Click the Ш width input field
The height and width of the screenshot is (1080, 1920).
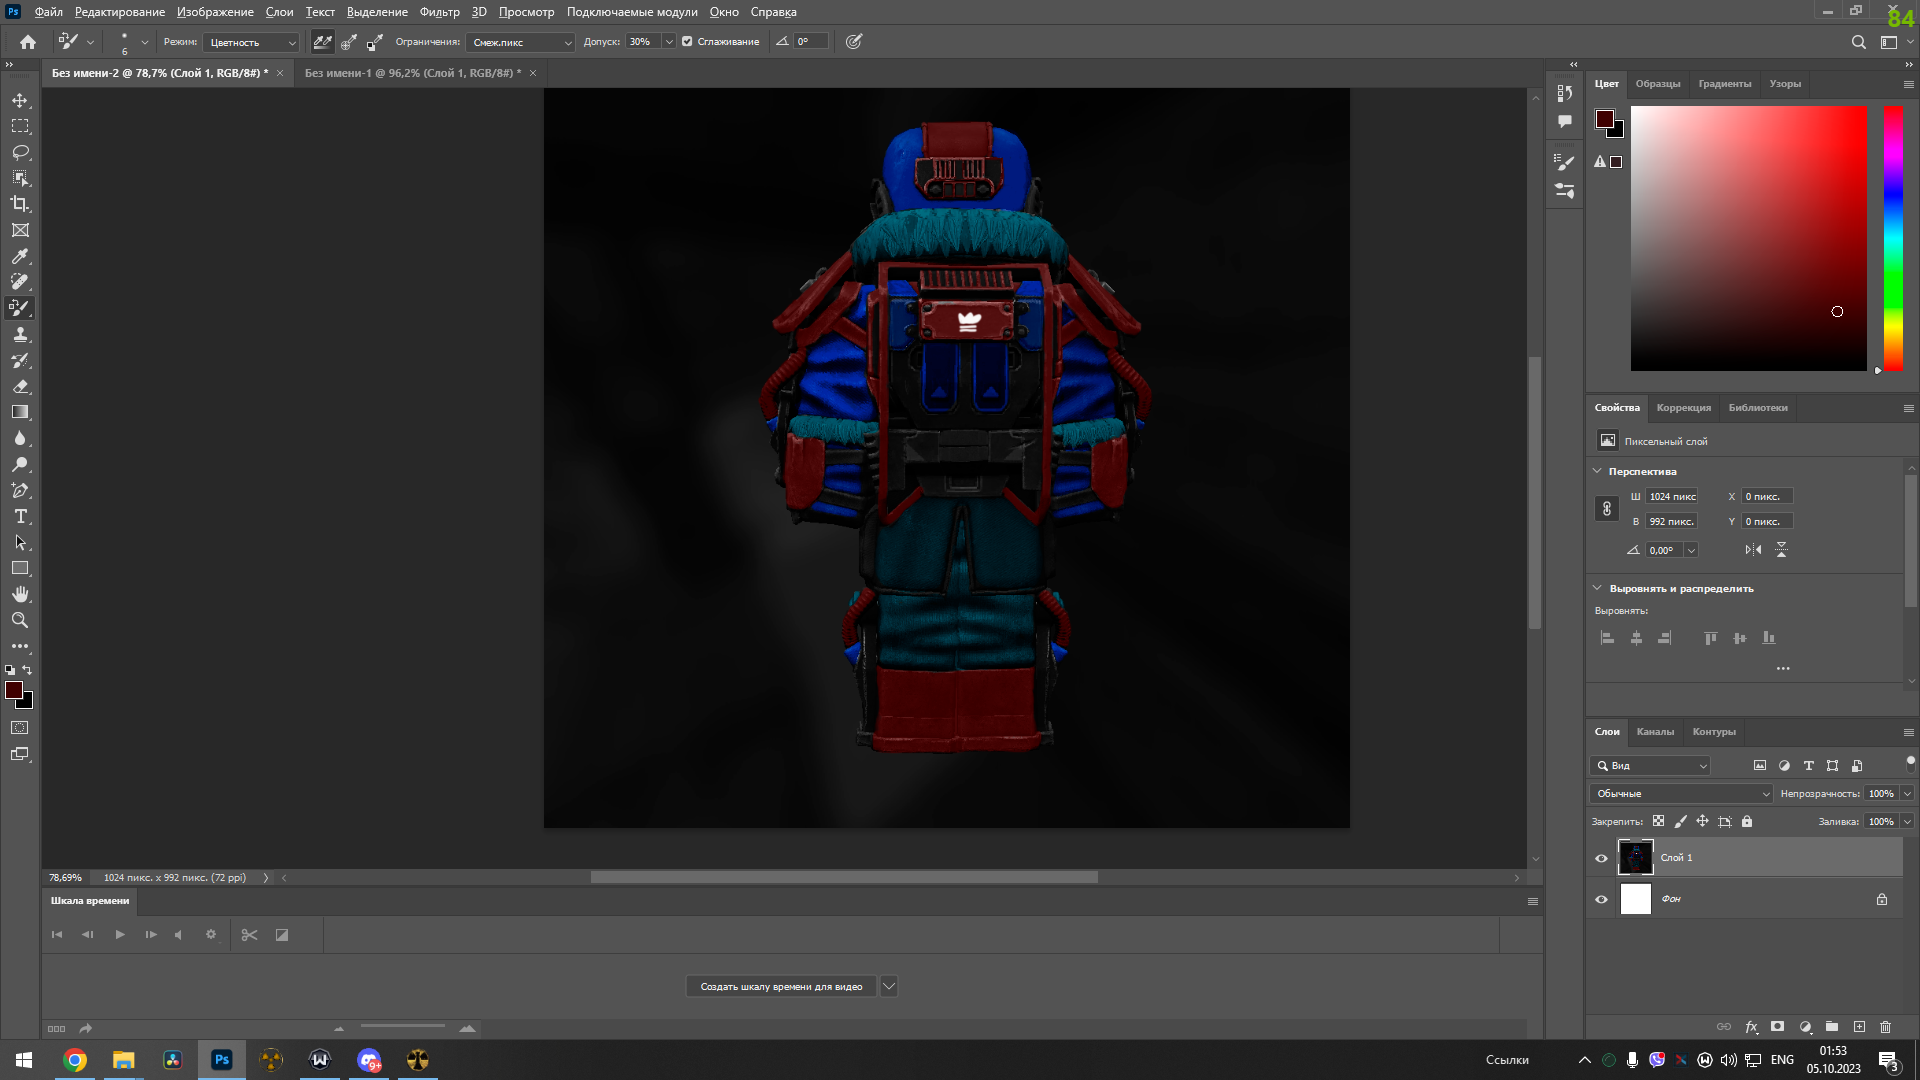[x=1672, y=496]
